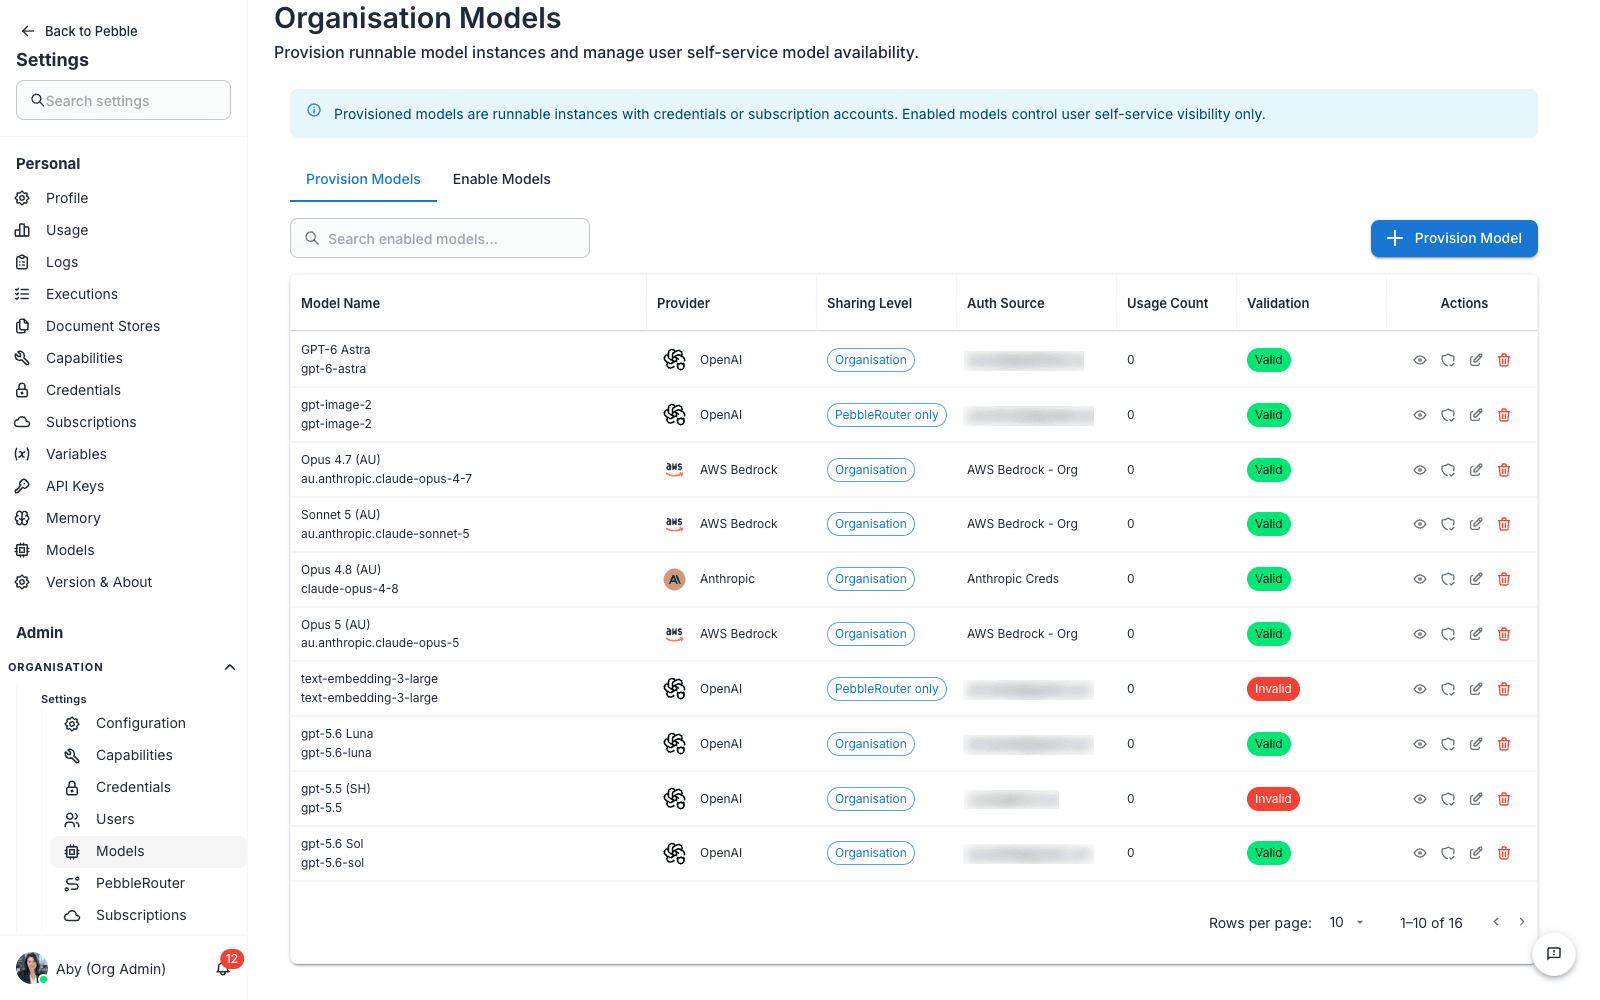The width and height of the screenshot is (1600, 1000).
Task: Open admin Subscriptions settings
Action: (148, 915)
